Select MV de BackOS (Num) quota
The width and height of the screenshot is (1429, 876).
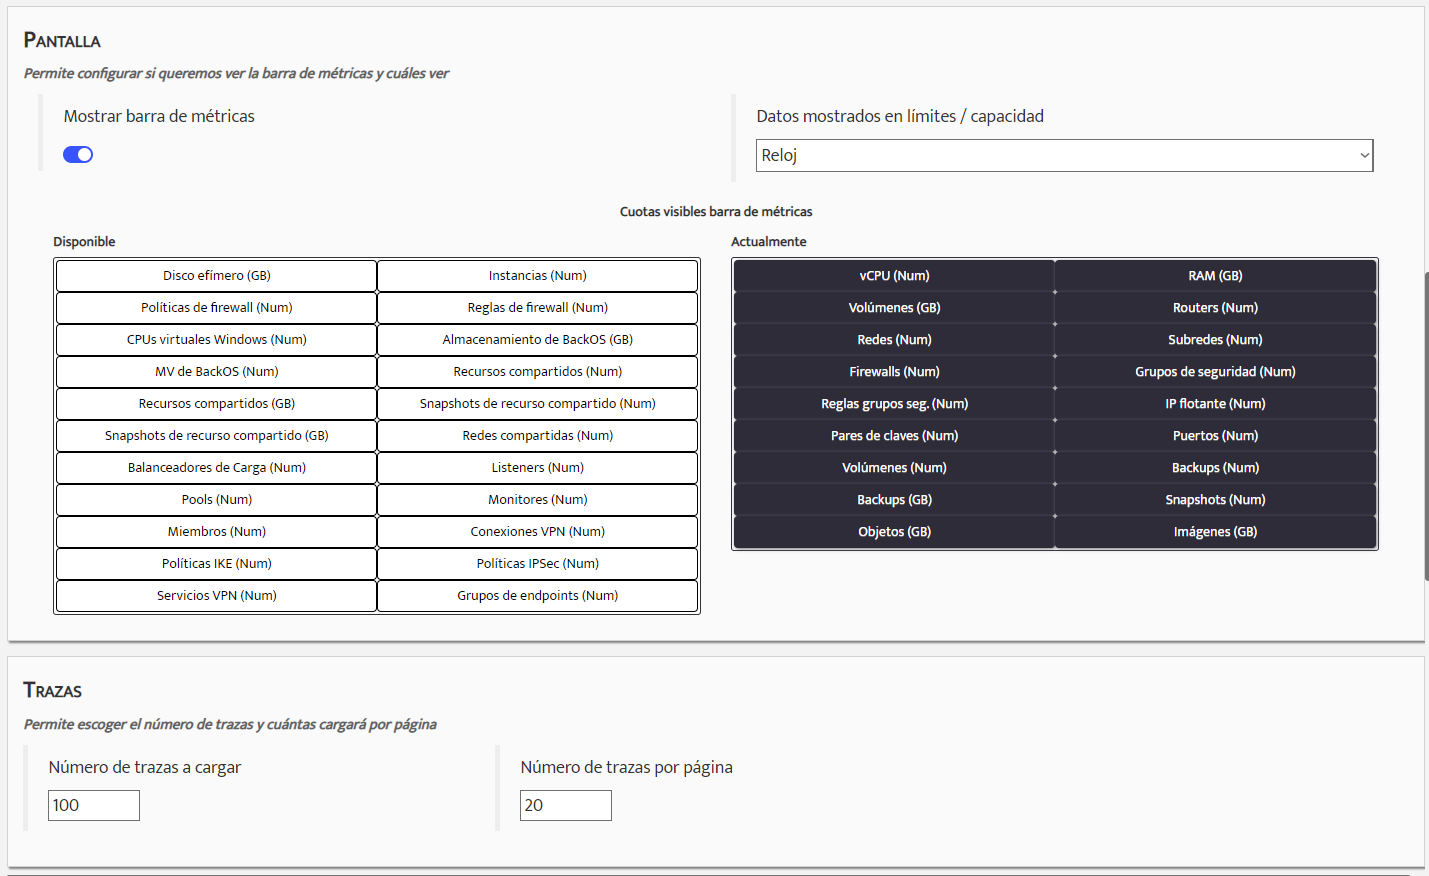pos(217,371)
